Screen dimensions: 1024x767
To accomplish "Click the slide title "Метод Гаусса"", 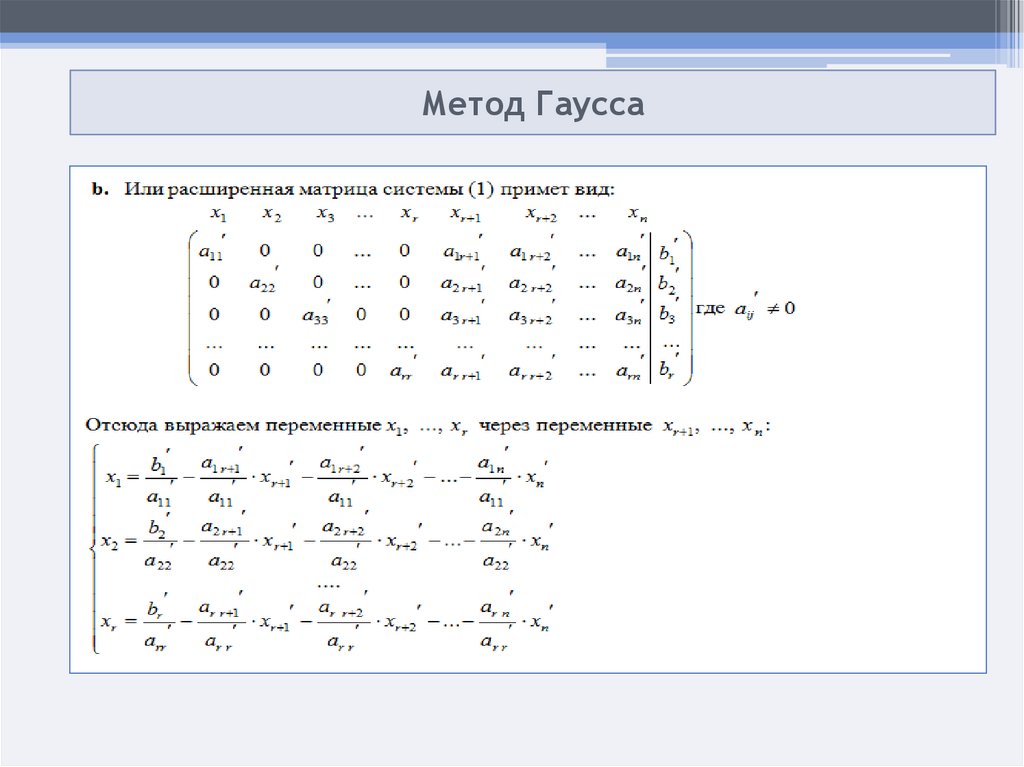I will [532, 103].
